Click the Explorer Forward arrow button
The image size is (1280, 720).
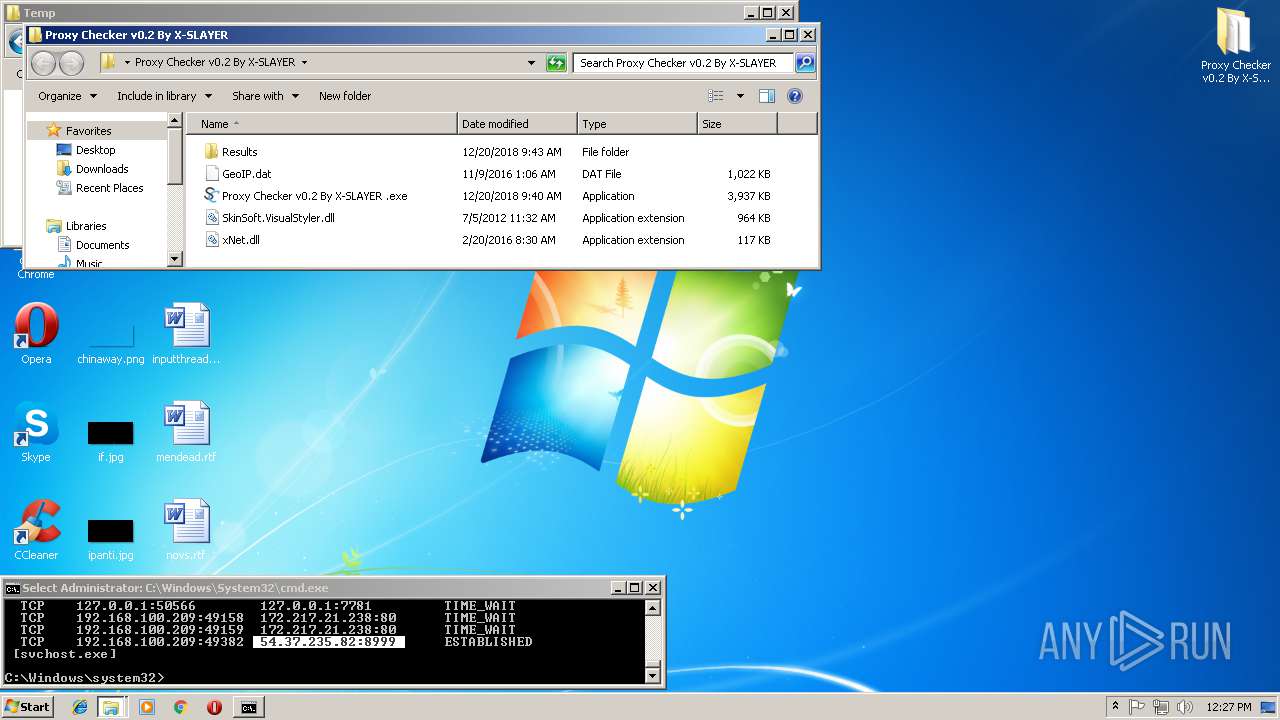tap(71, 63)
